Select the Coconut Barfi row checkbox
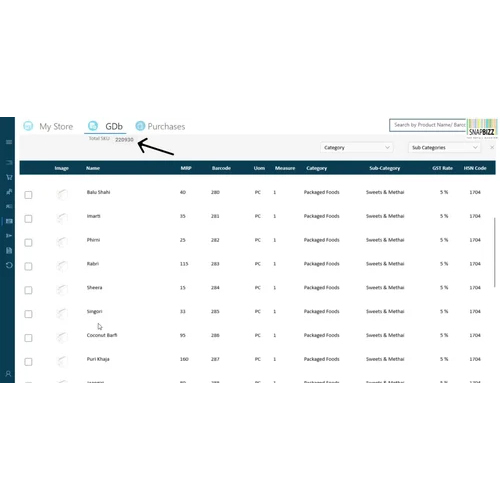The image size is (500, 500). tap(28, 338)
